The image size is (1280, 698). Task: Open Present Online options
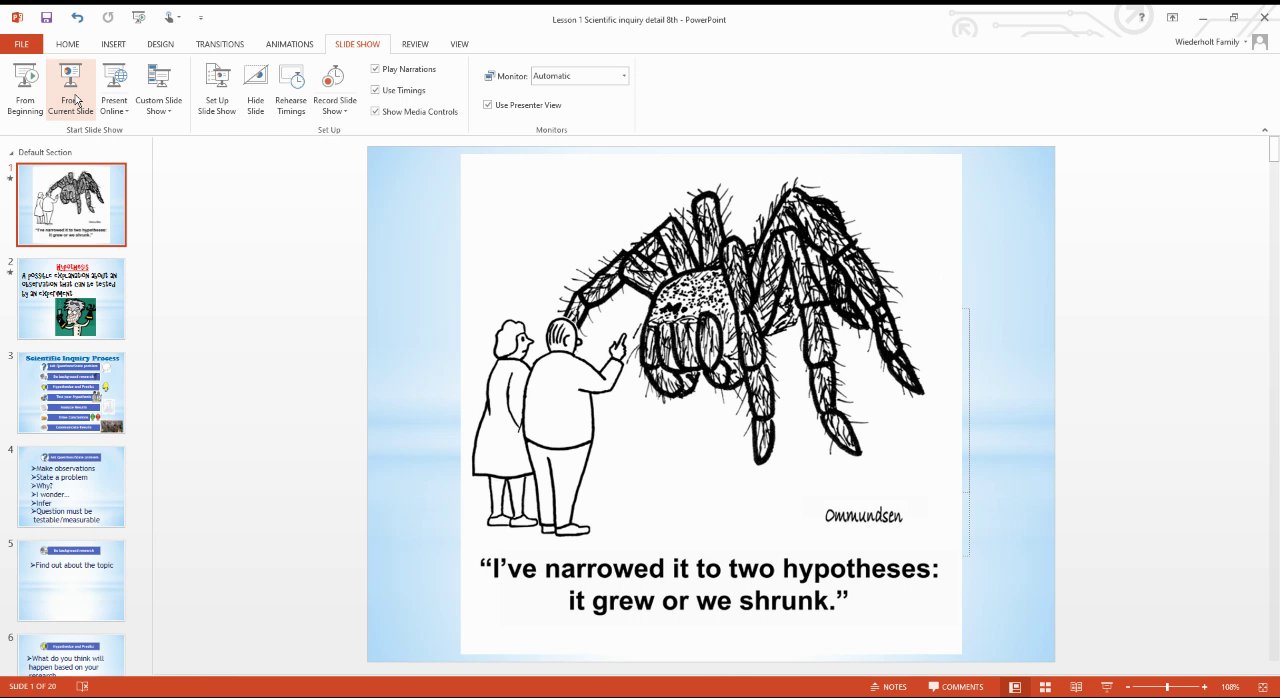pyautogui.click(x=114, y=90)
